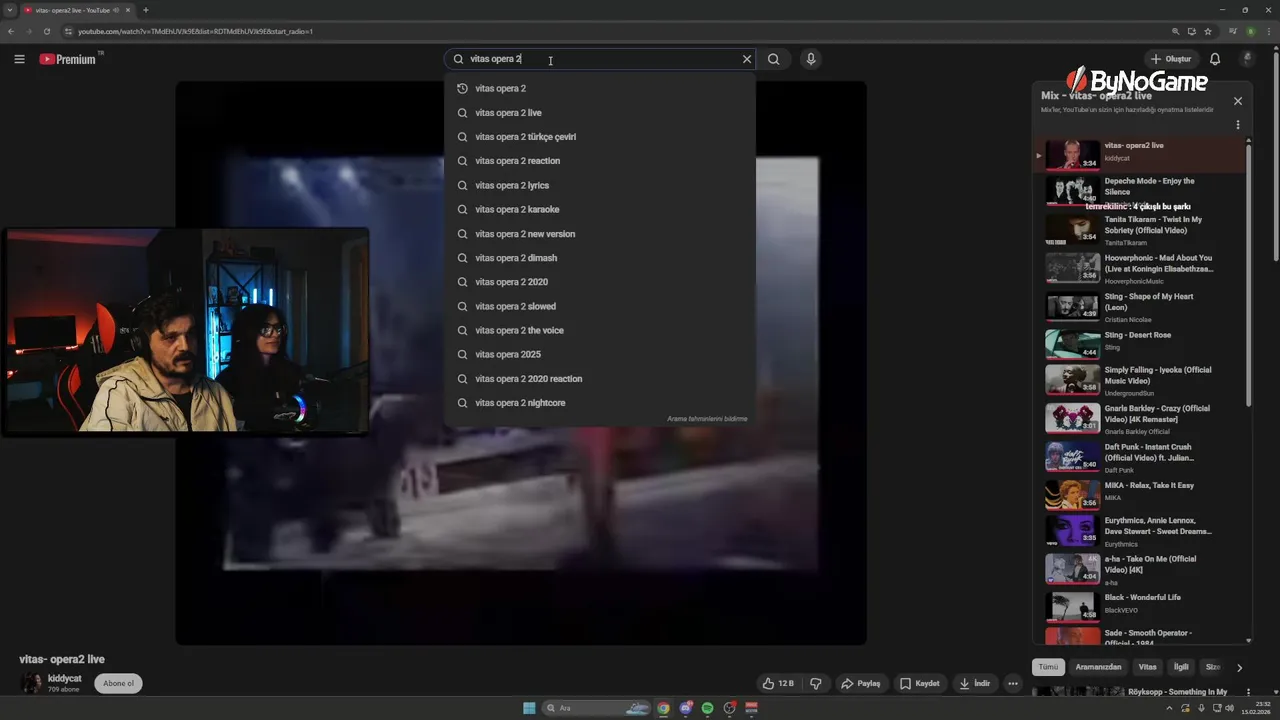Select suggestion "vitas opera 2 reaction"
1280x720 pixels.
pyautogui.click(x=600, y=161)
